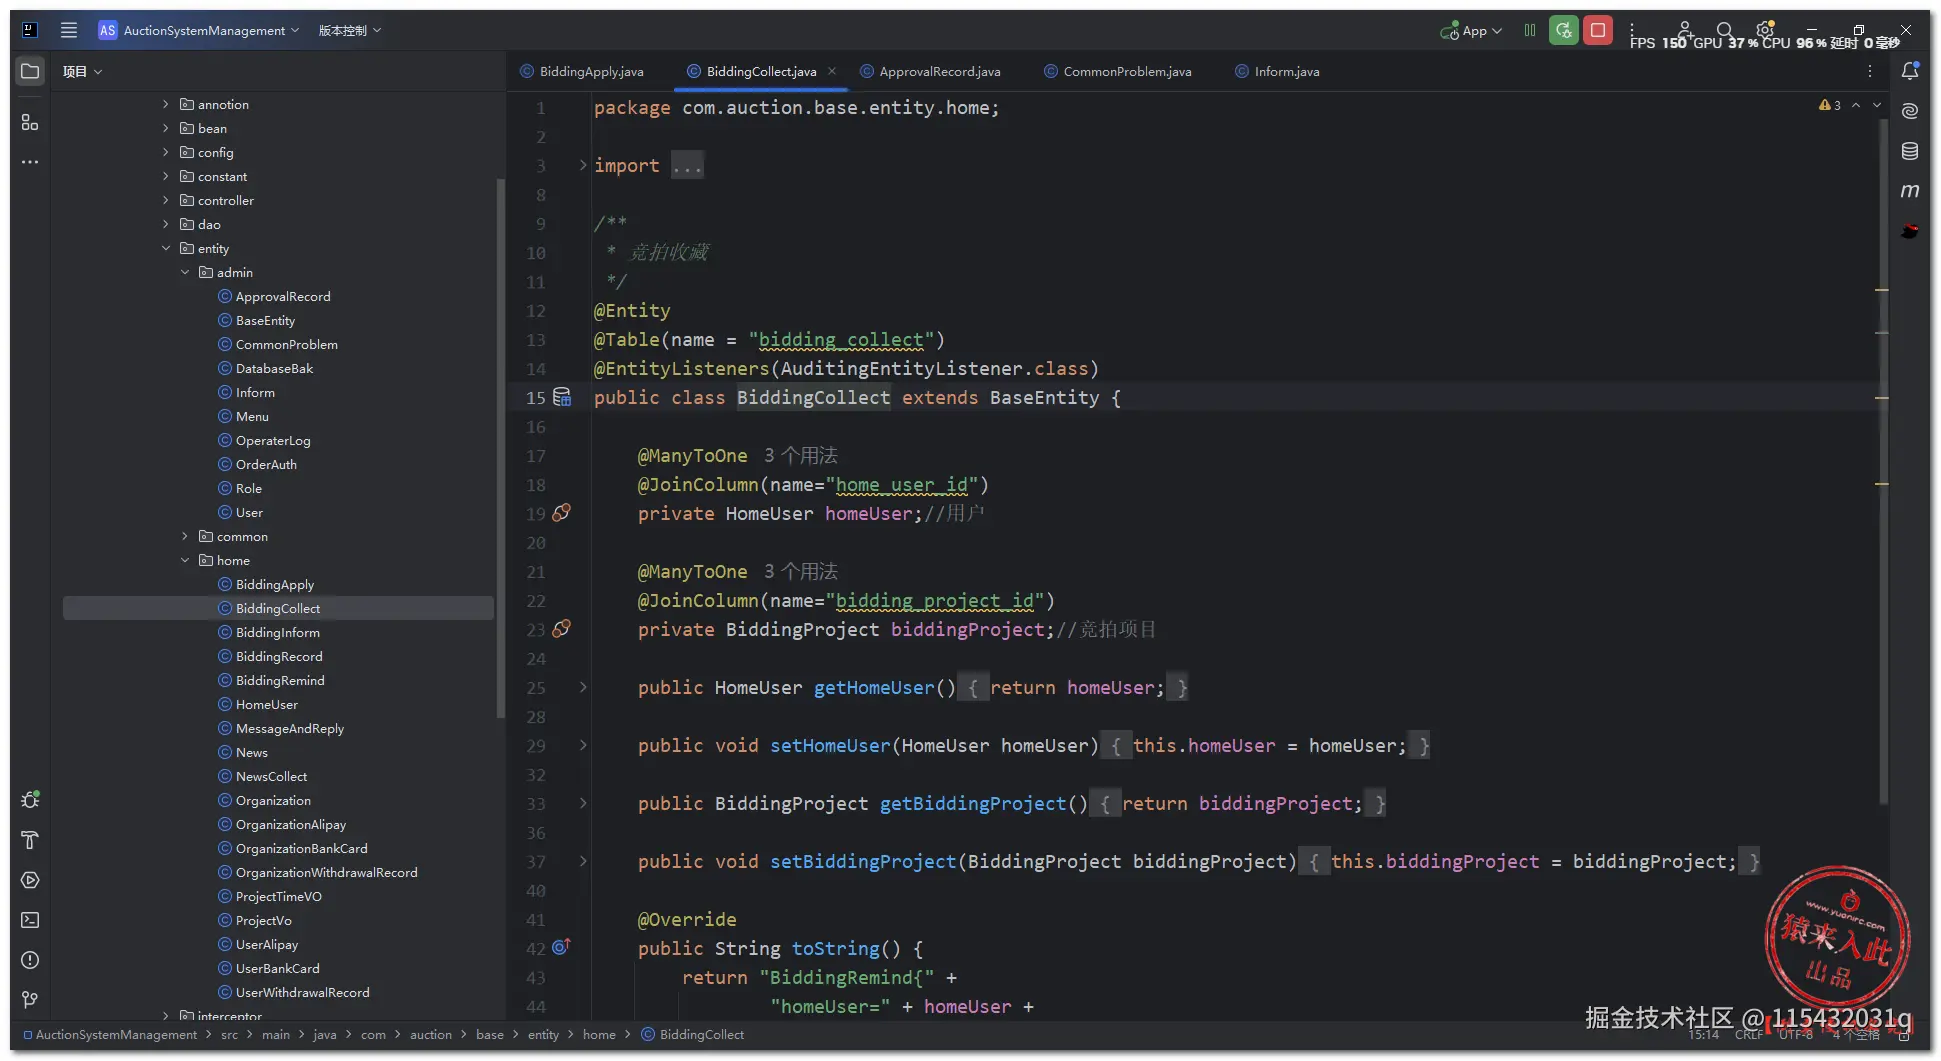This screenshot has height=1061, width=1941.
Task: Open the 版本控制 version control dropdown
Action: pos(350,30)
